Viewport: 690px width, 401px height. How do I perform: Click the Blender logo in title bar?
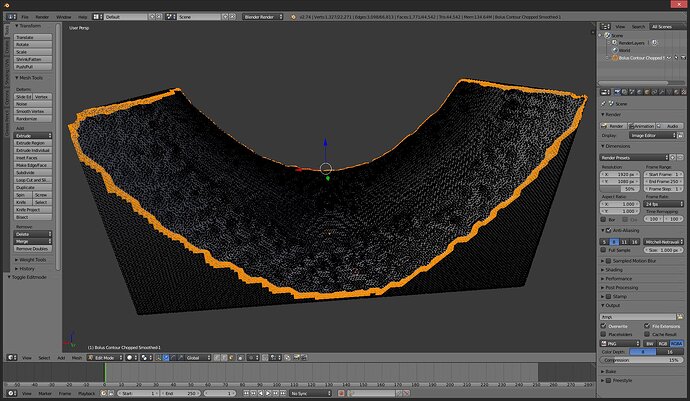[x=6, y=5]
